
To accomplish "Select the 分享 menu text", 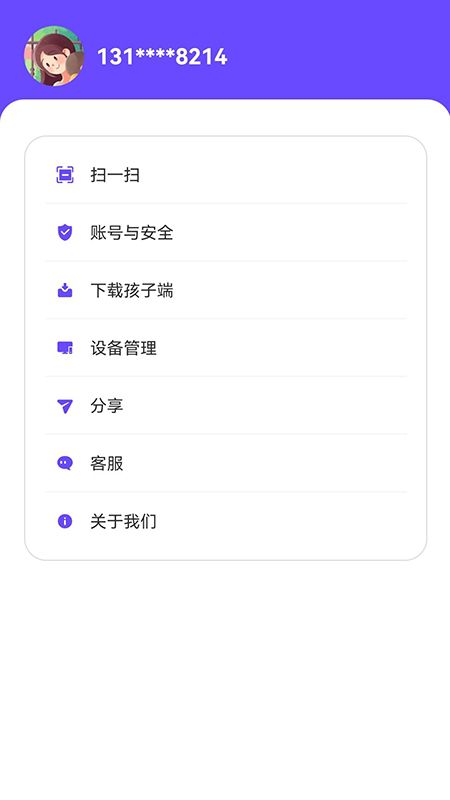I will 107,406.
